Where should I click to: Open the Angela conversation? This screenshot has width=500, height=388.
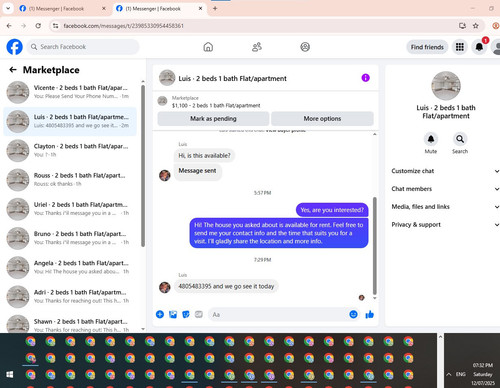pos(70,268)
